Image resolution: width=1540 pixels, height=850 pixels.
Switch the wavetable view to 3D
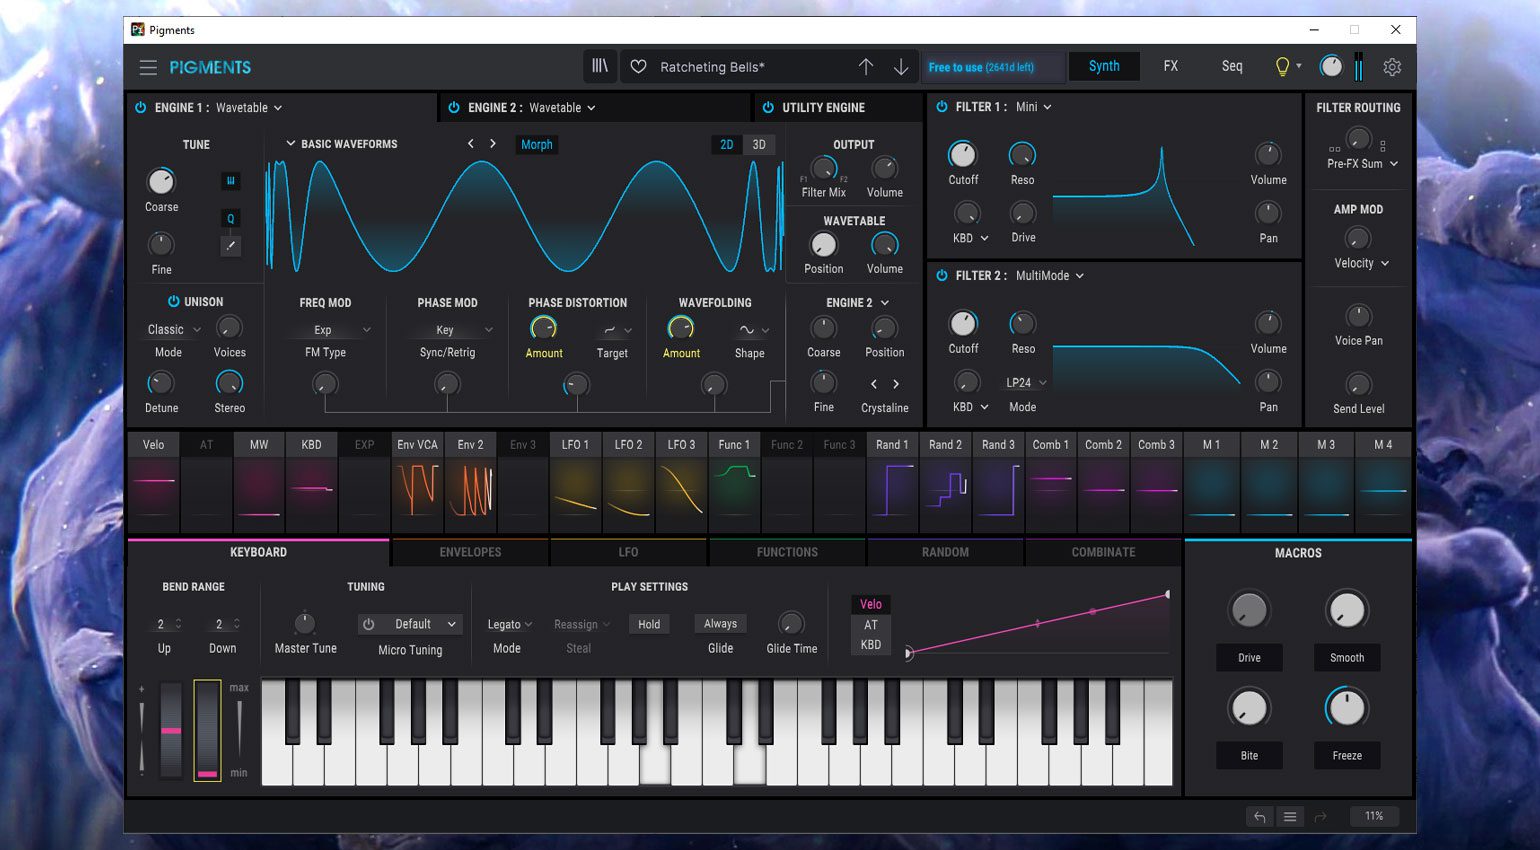pos(758,144)
